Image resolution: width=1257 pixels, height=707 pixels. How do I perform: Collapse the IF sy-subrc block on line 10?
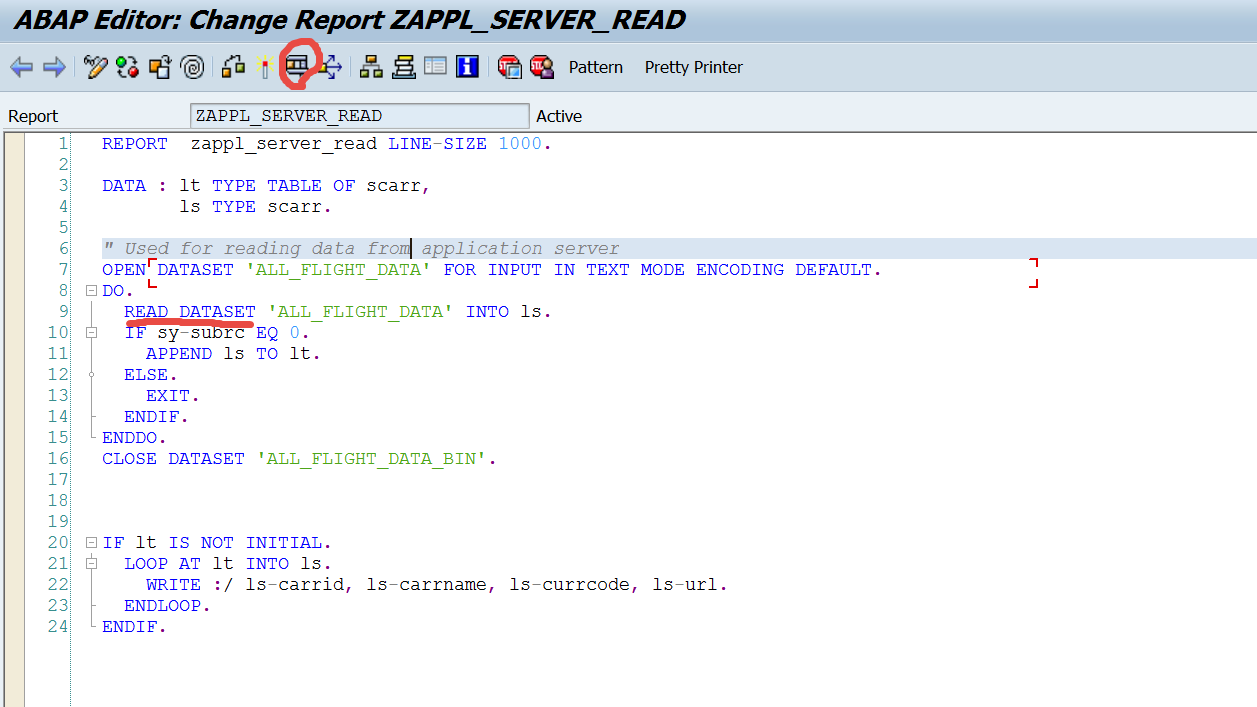(x=90, y=332)
